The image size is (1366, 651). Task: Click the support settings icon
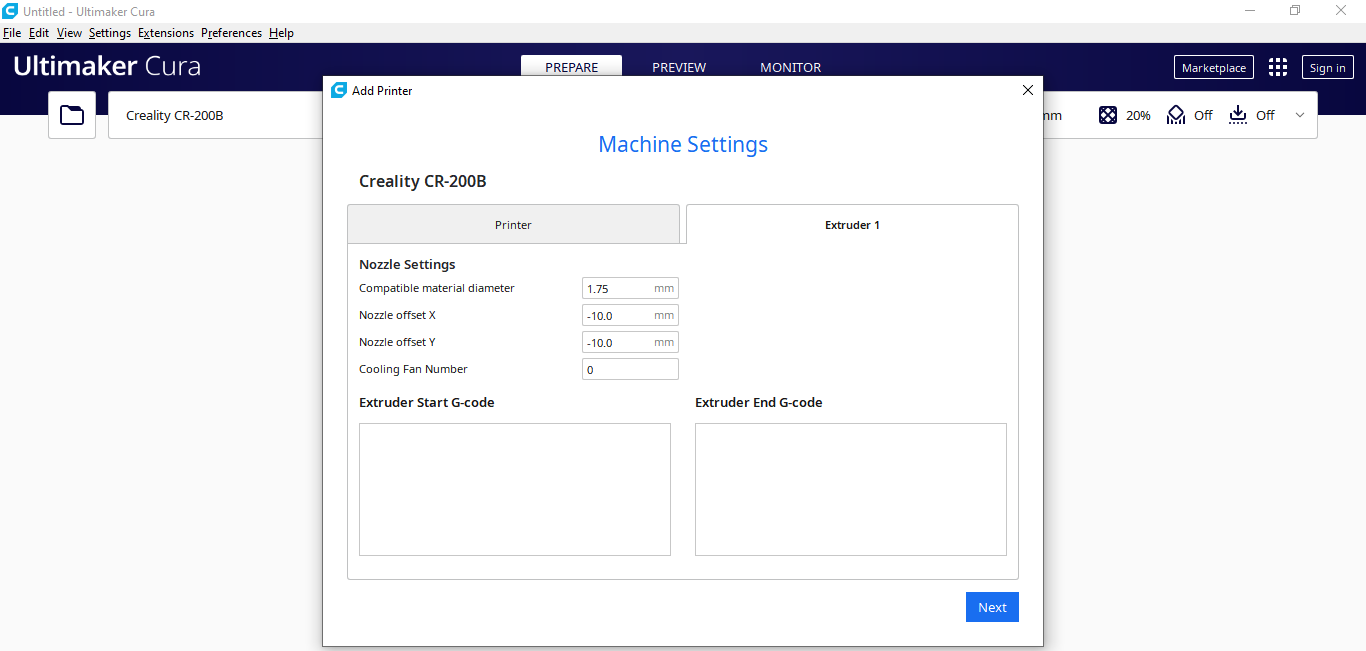[x=1176, y=115]
